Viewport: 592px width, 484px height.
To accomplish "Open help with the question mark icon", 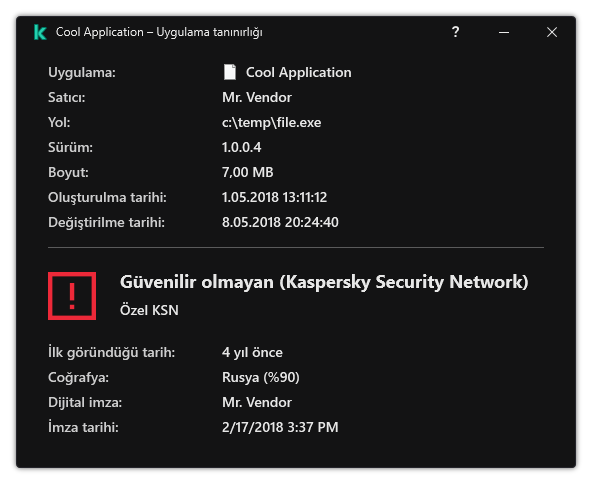I will 456,32.
